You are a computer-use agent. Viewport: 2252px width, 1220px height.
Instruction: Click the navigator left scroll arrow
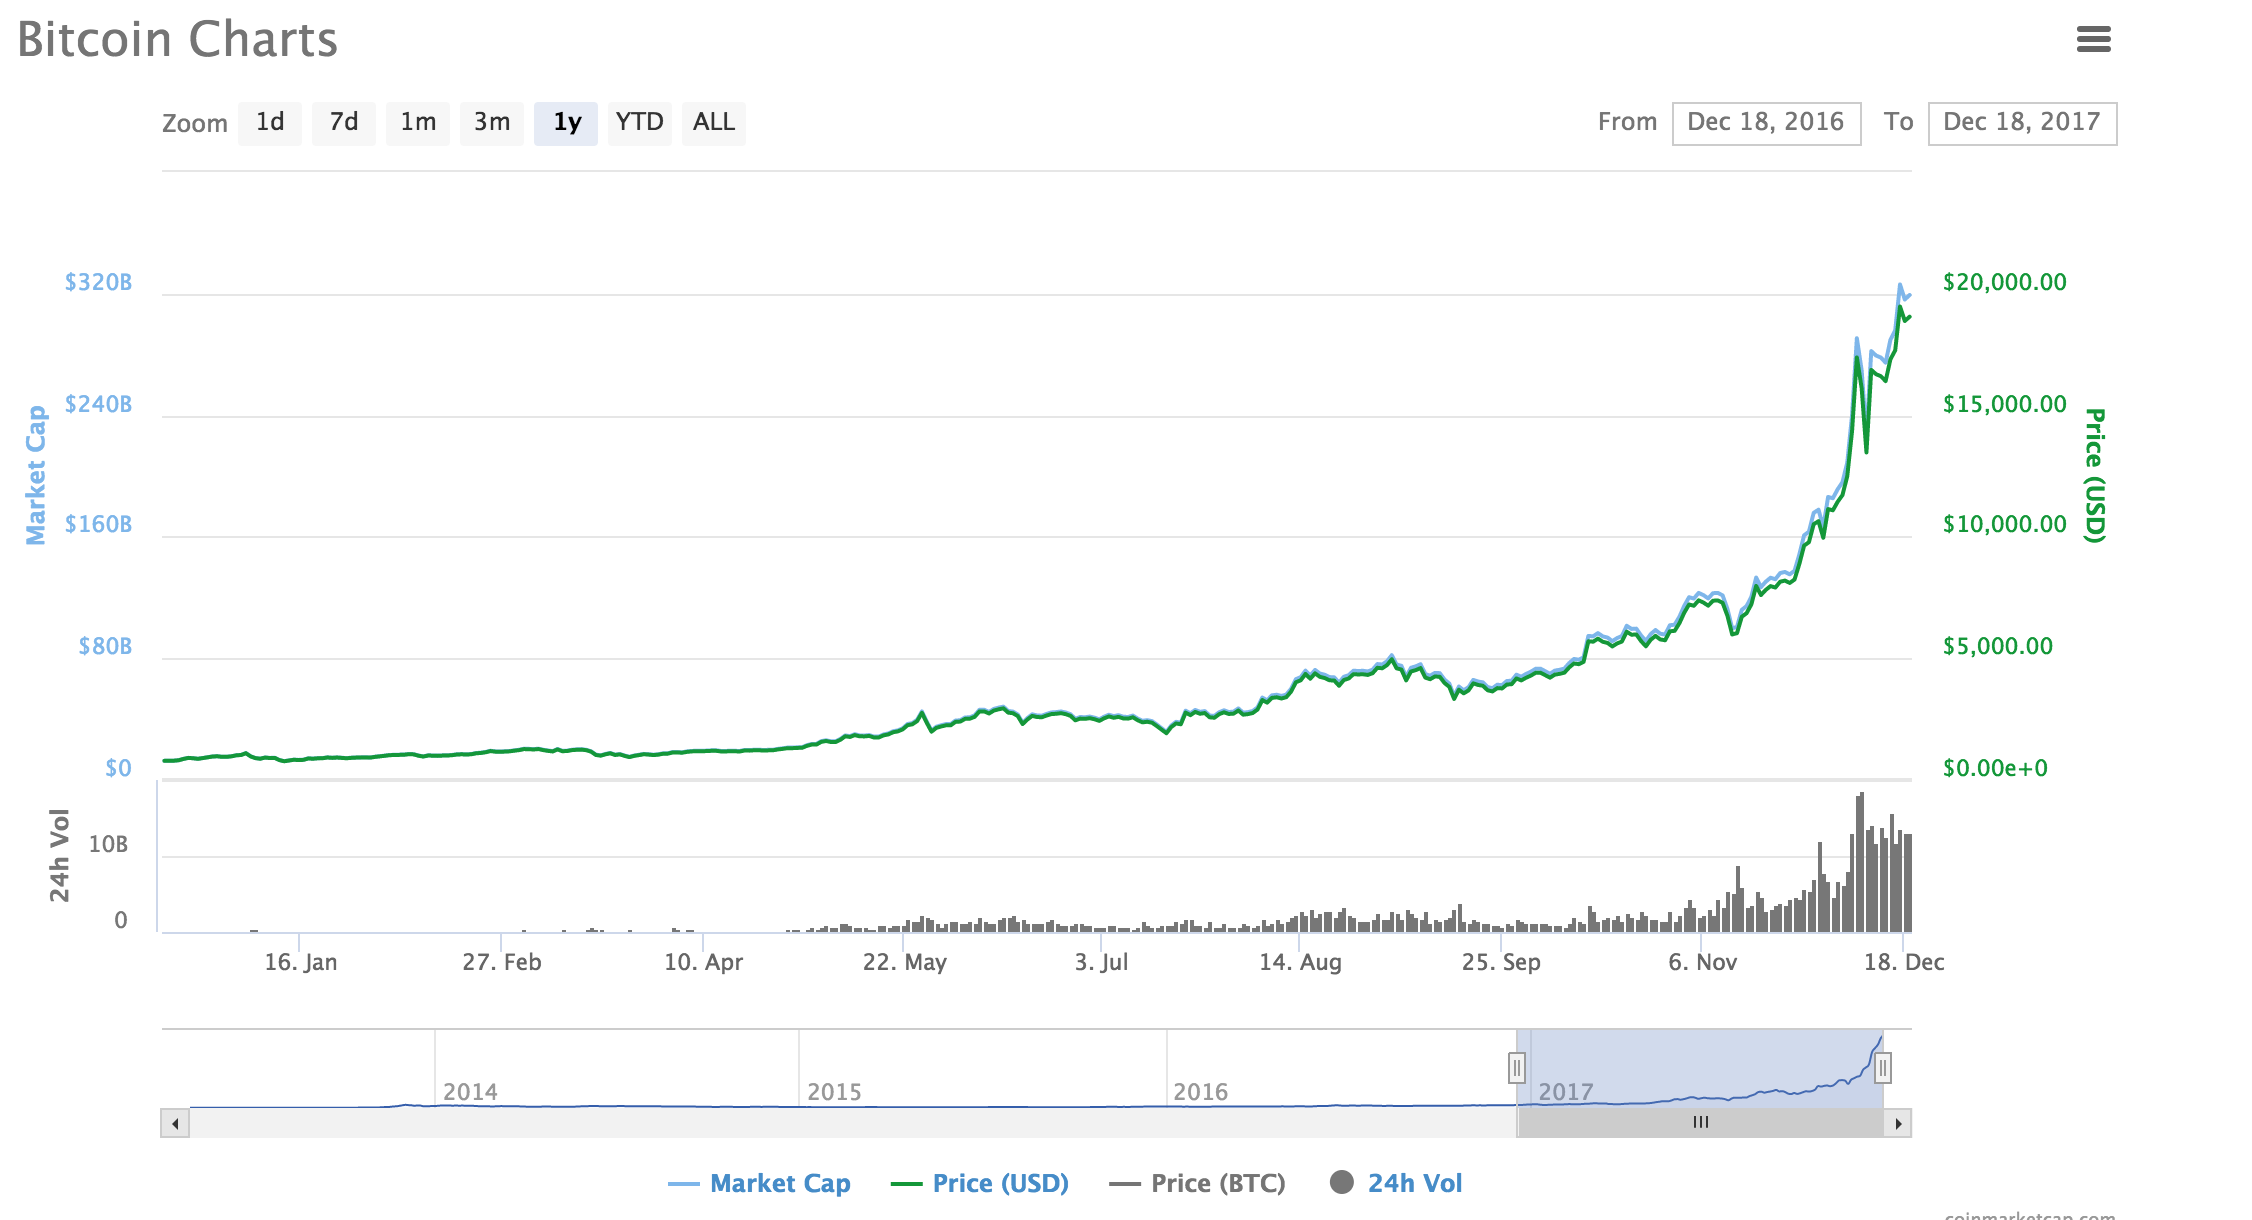pyautogui.click(x=175, y=1123)
